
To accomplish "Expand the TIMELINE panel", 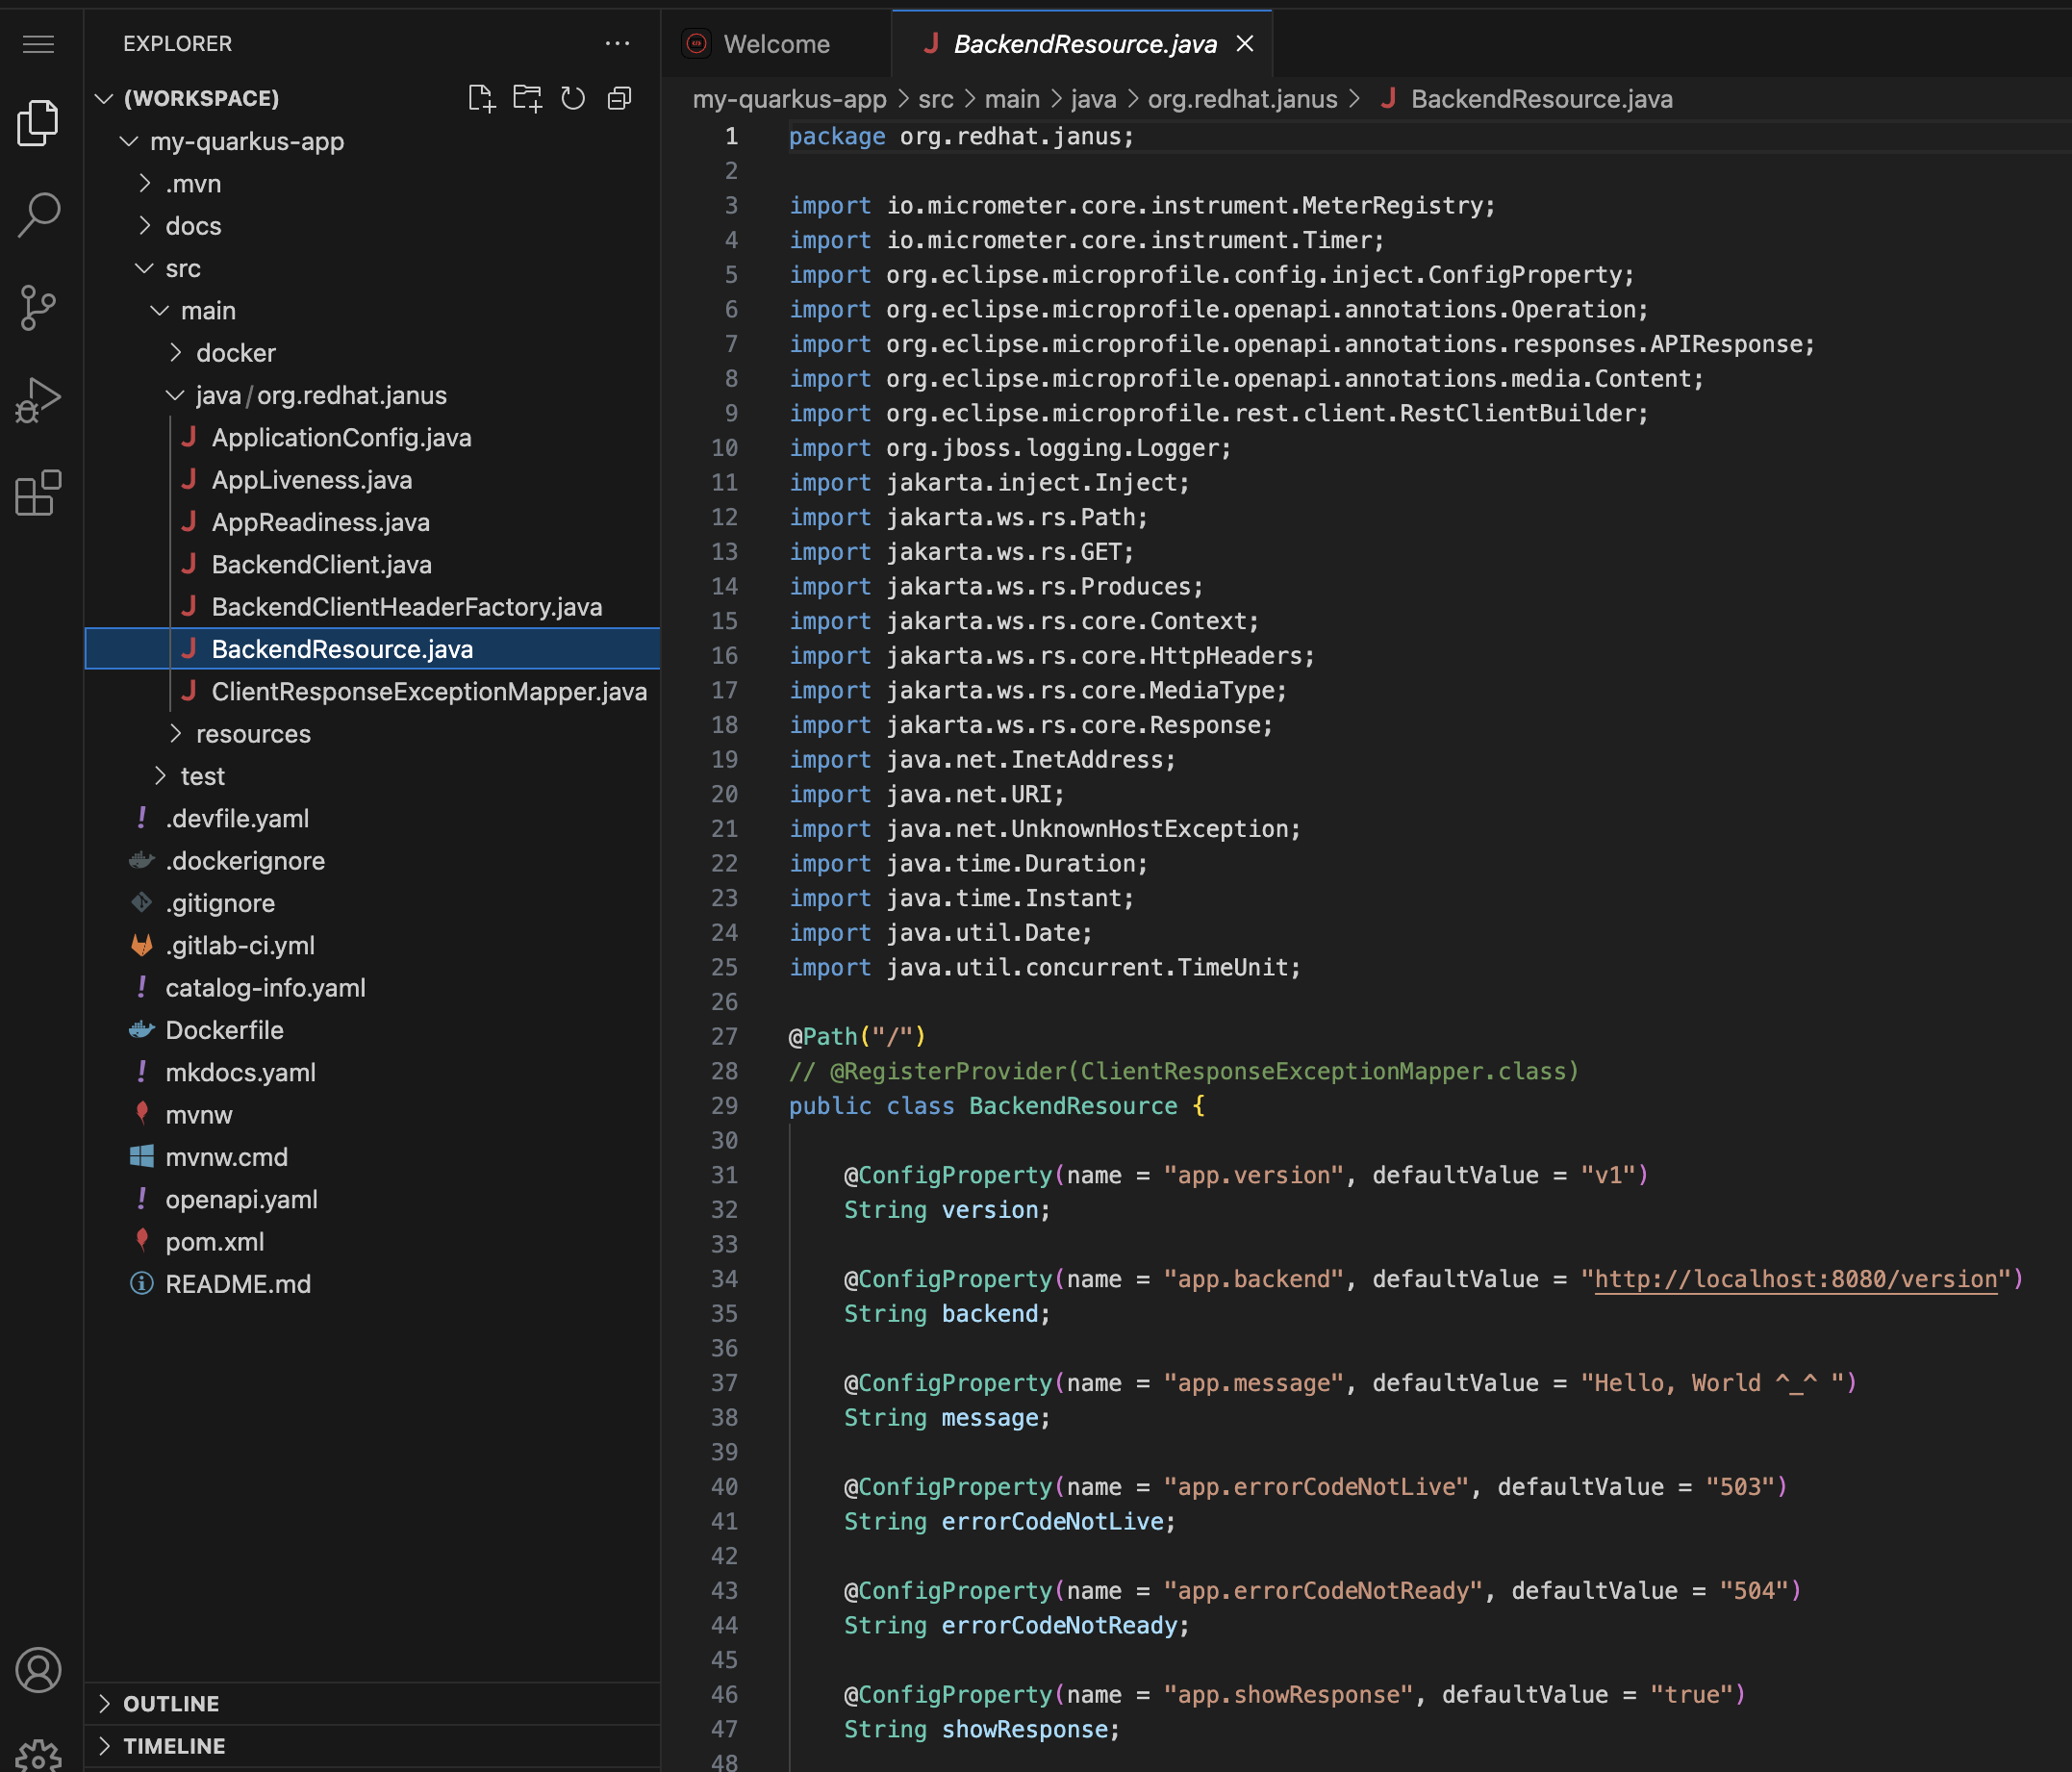I will coord(372,1746).
